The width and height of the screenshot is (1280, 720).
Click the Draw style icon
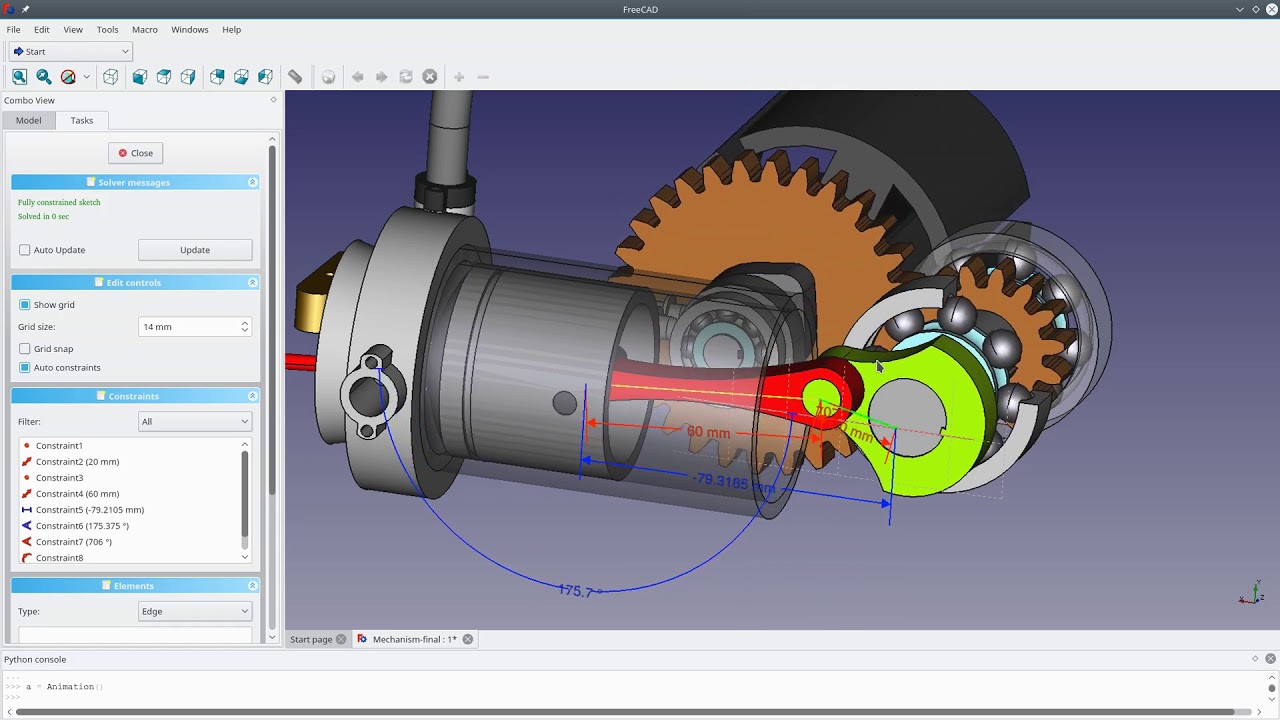click(x=68, y=77)
